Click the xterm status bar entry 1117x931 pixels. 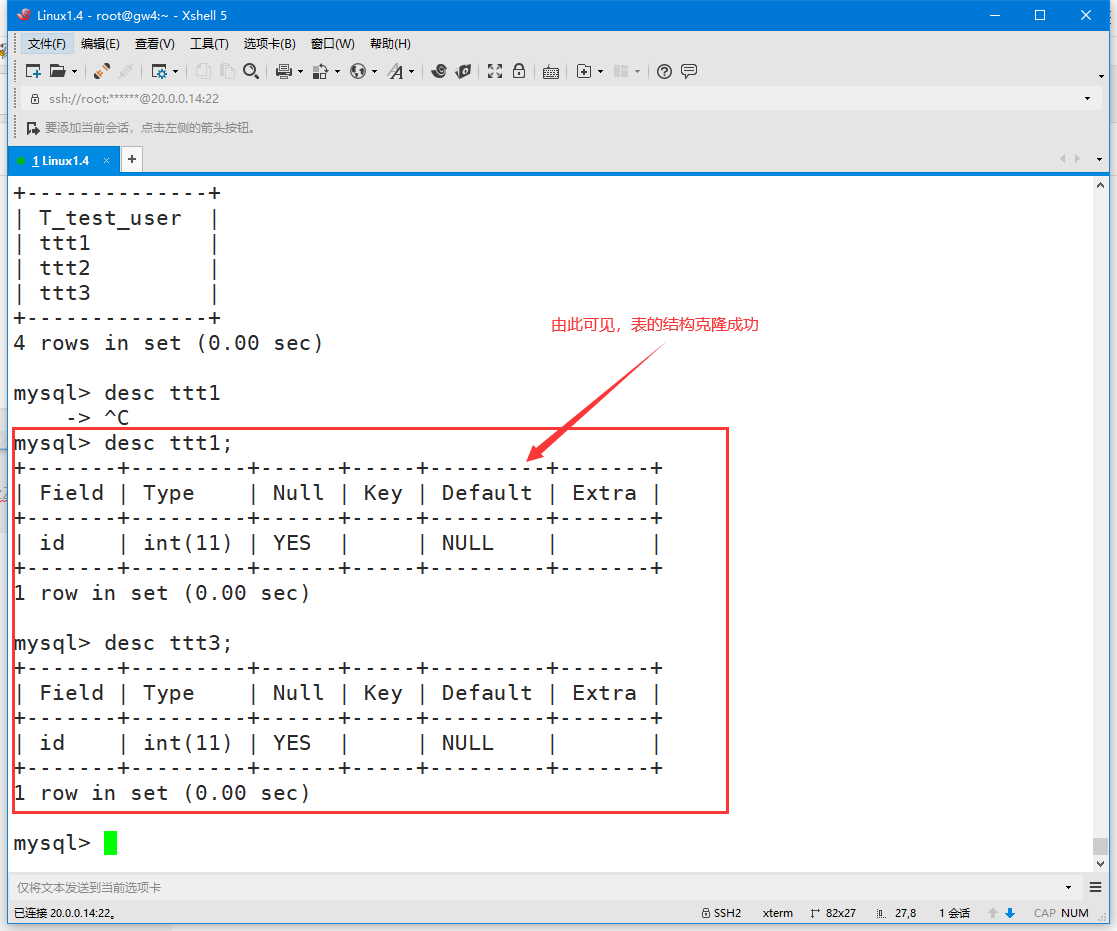coord(778,913)
